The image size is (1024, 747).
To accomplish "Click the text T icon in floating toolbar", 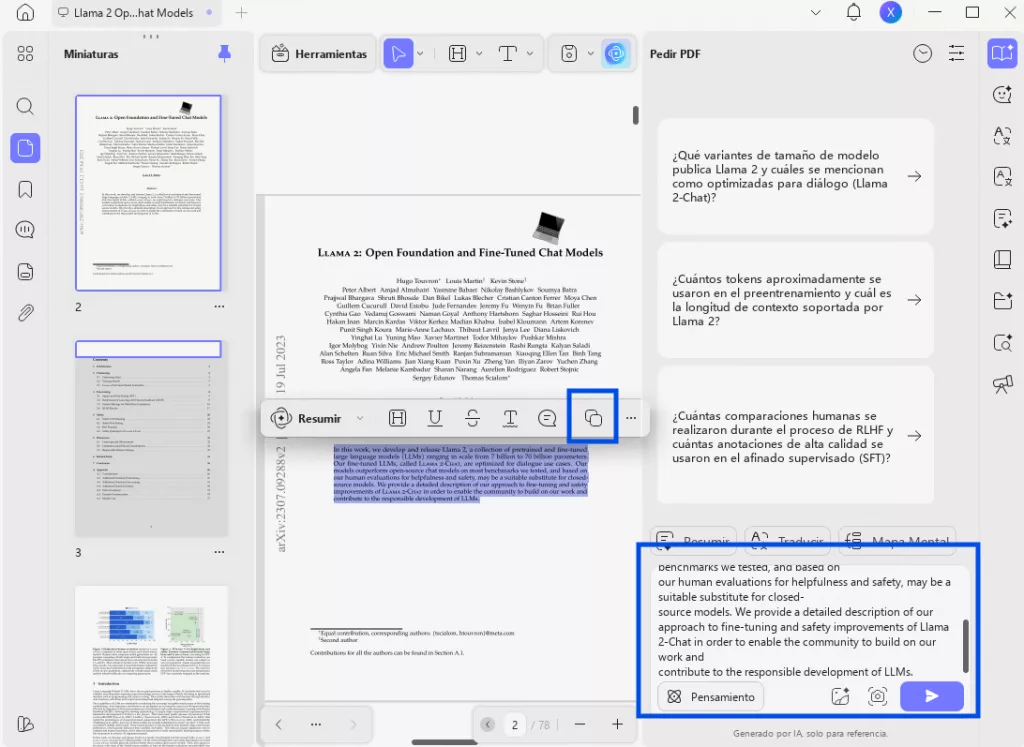I will point(510,418).
